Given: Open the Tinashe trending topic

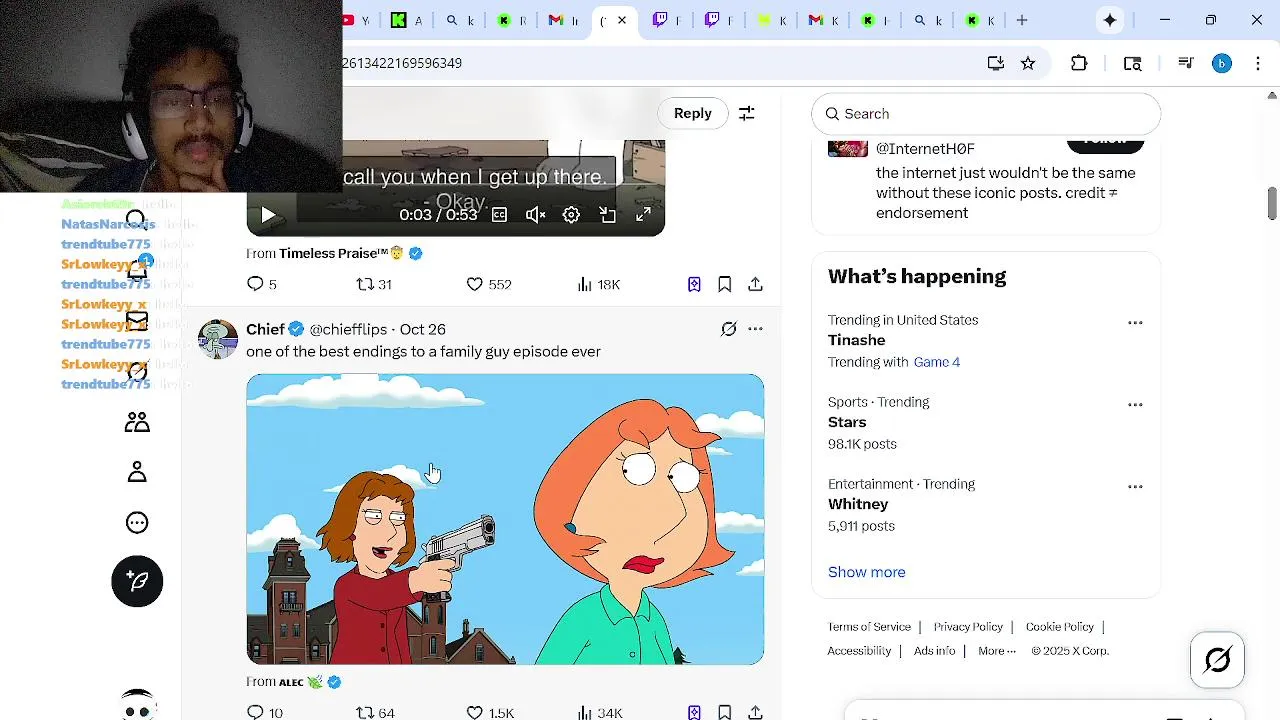Looking at the screenshot, I should [857, 340].
